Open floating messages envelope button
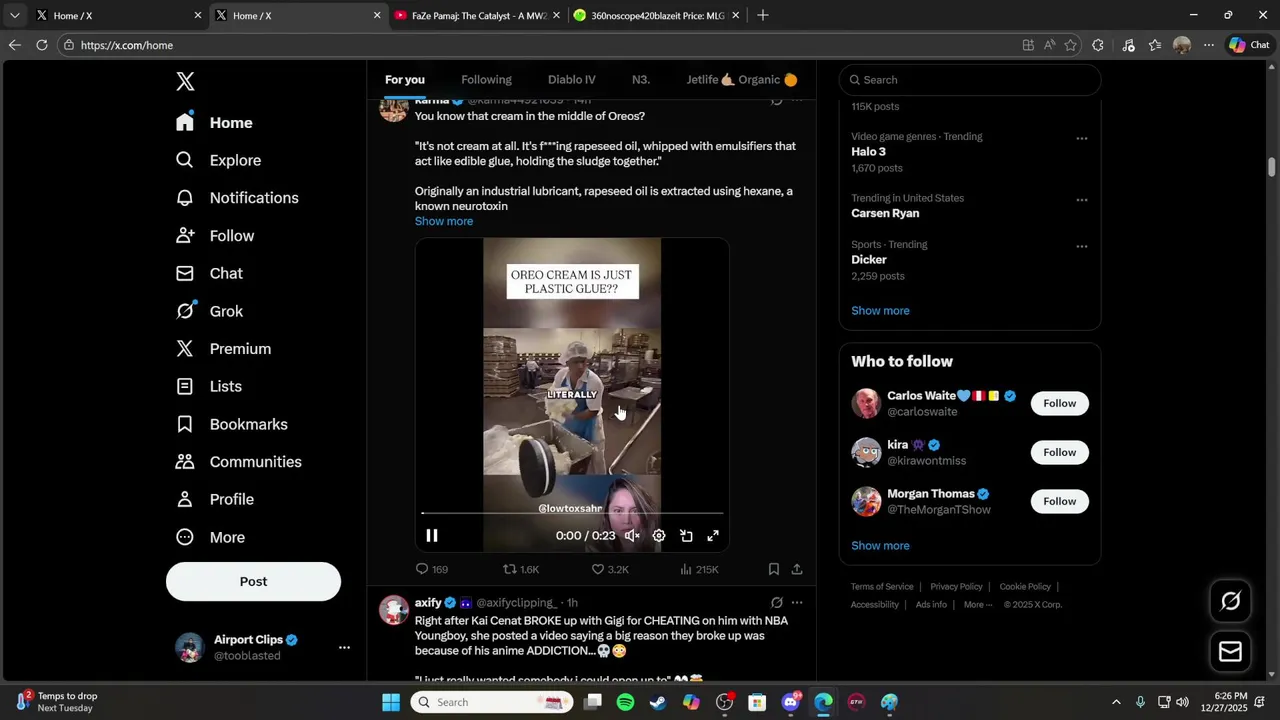1280x720 pixels. (x=1231, y=652)
